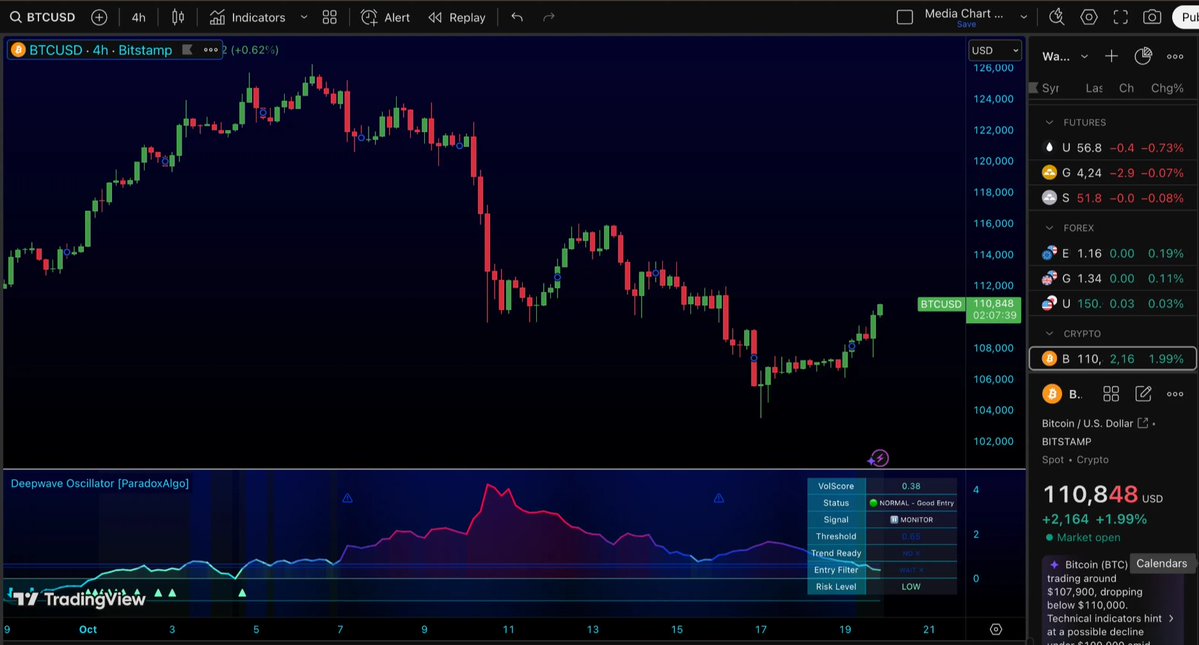The height and width of the screenshot is (645, 1199).
Task: Open the watchlist name dropdown
Action: pos(1064,57)
